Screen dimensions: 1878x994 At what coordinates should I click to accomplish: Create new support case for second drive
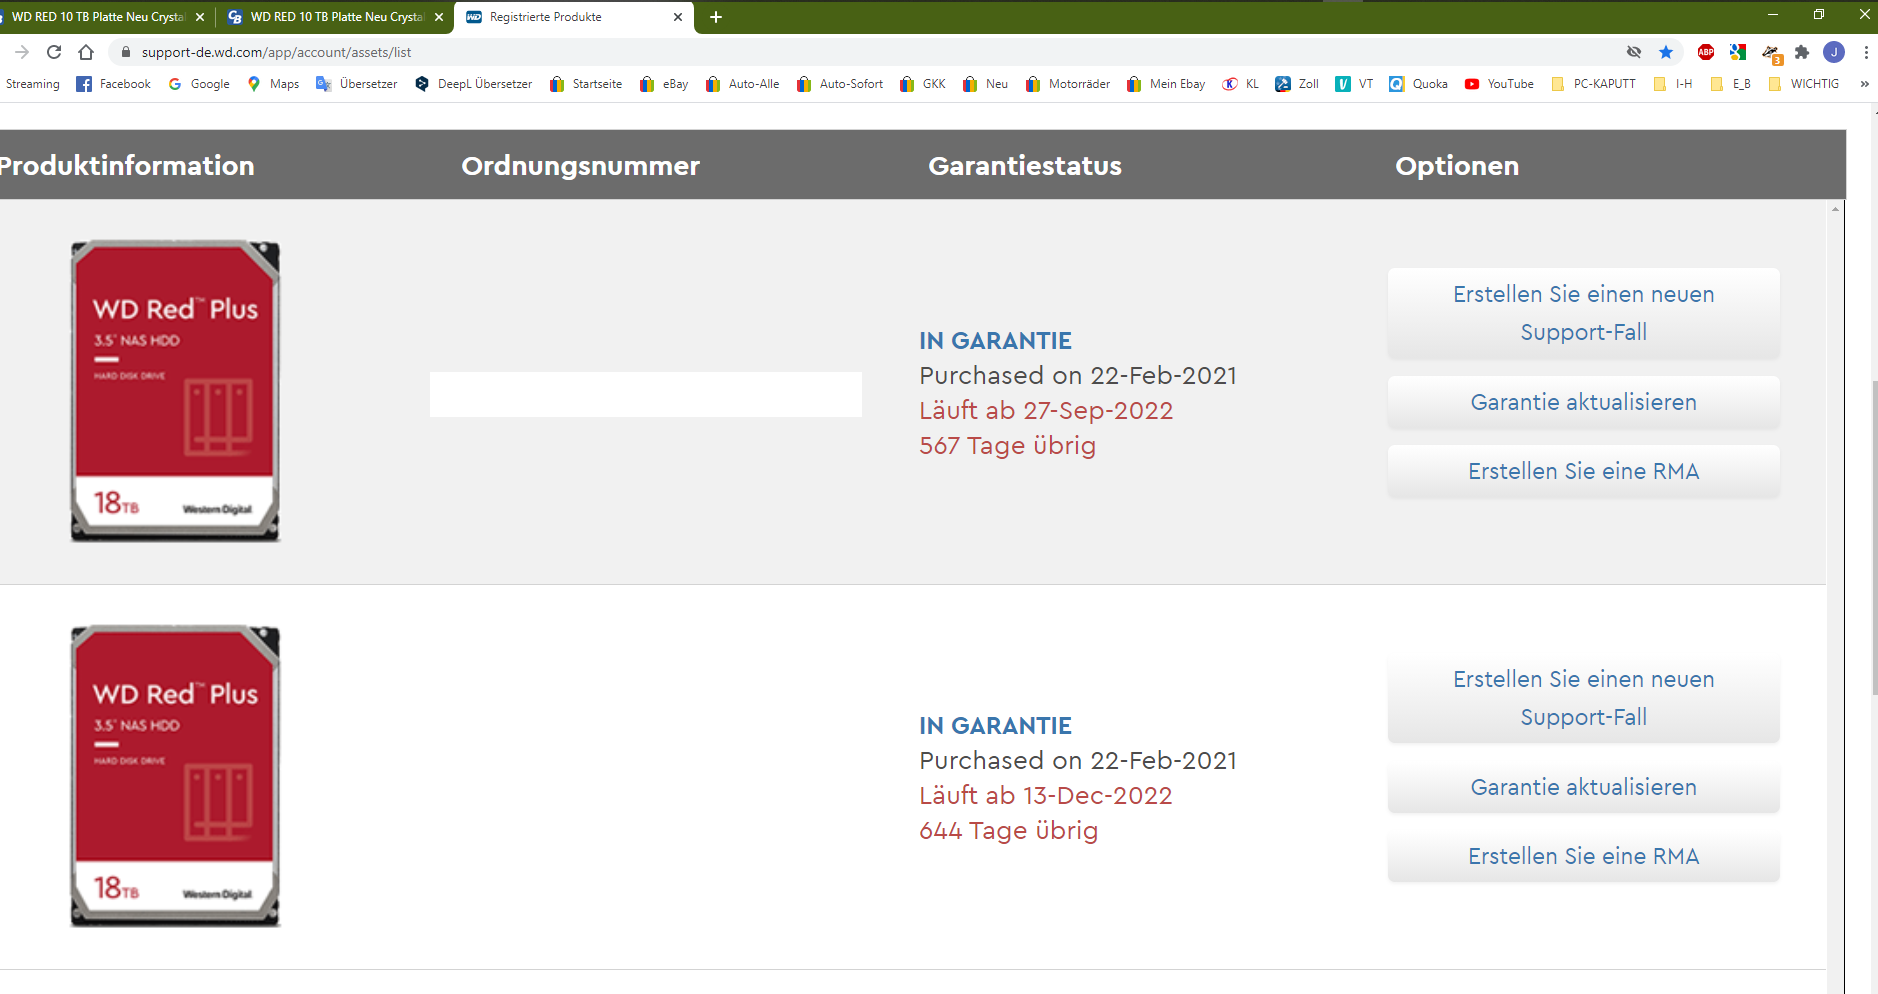pos(1583,698)
